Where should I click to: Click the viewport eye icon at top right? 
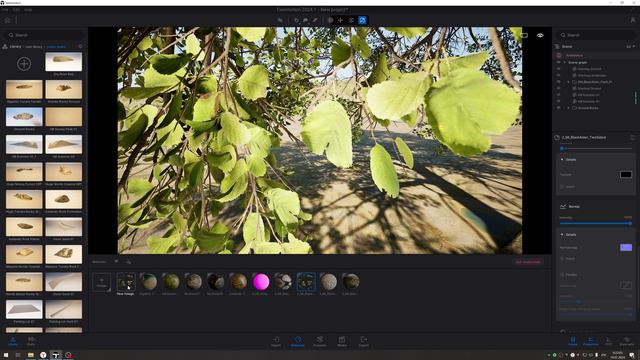(x=540, y=36)
